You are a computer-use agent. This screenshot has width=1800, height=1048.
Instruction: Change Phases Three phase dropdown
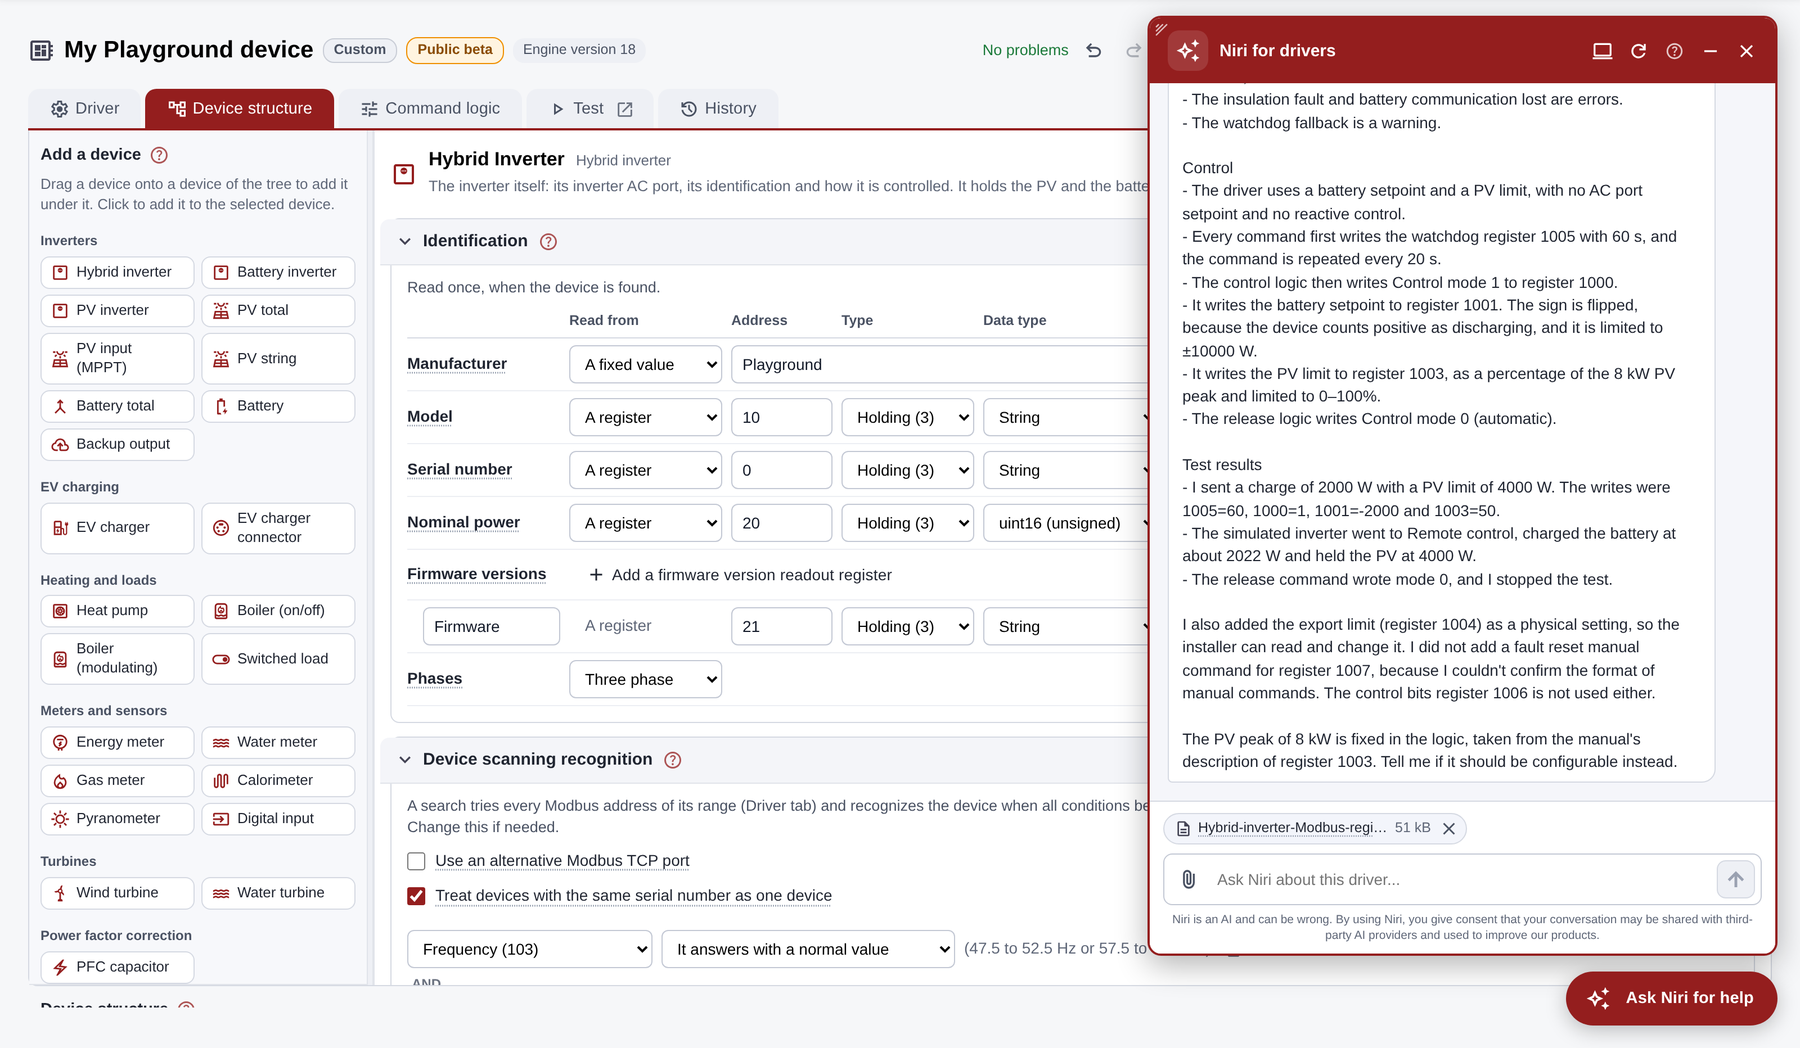point(646,680)
